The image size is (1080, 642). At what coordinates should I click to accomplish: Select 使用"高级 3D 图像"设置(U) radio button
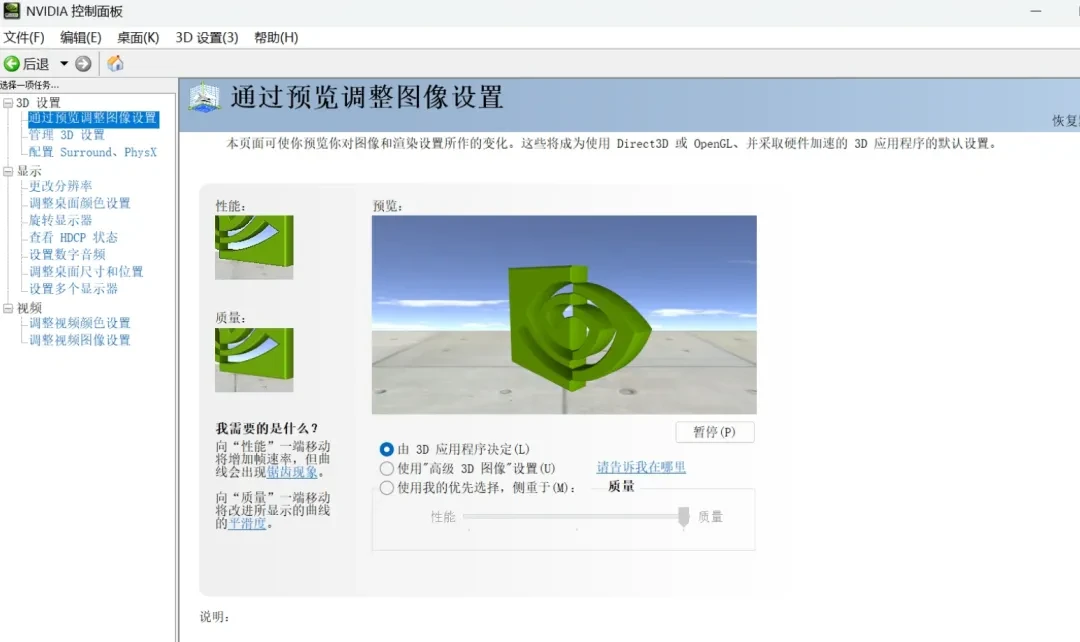[386, 468]
